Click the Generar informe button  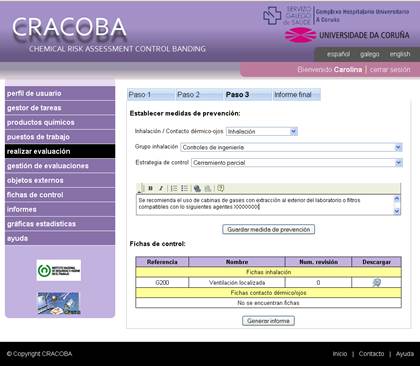click(x=268, y=321)
